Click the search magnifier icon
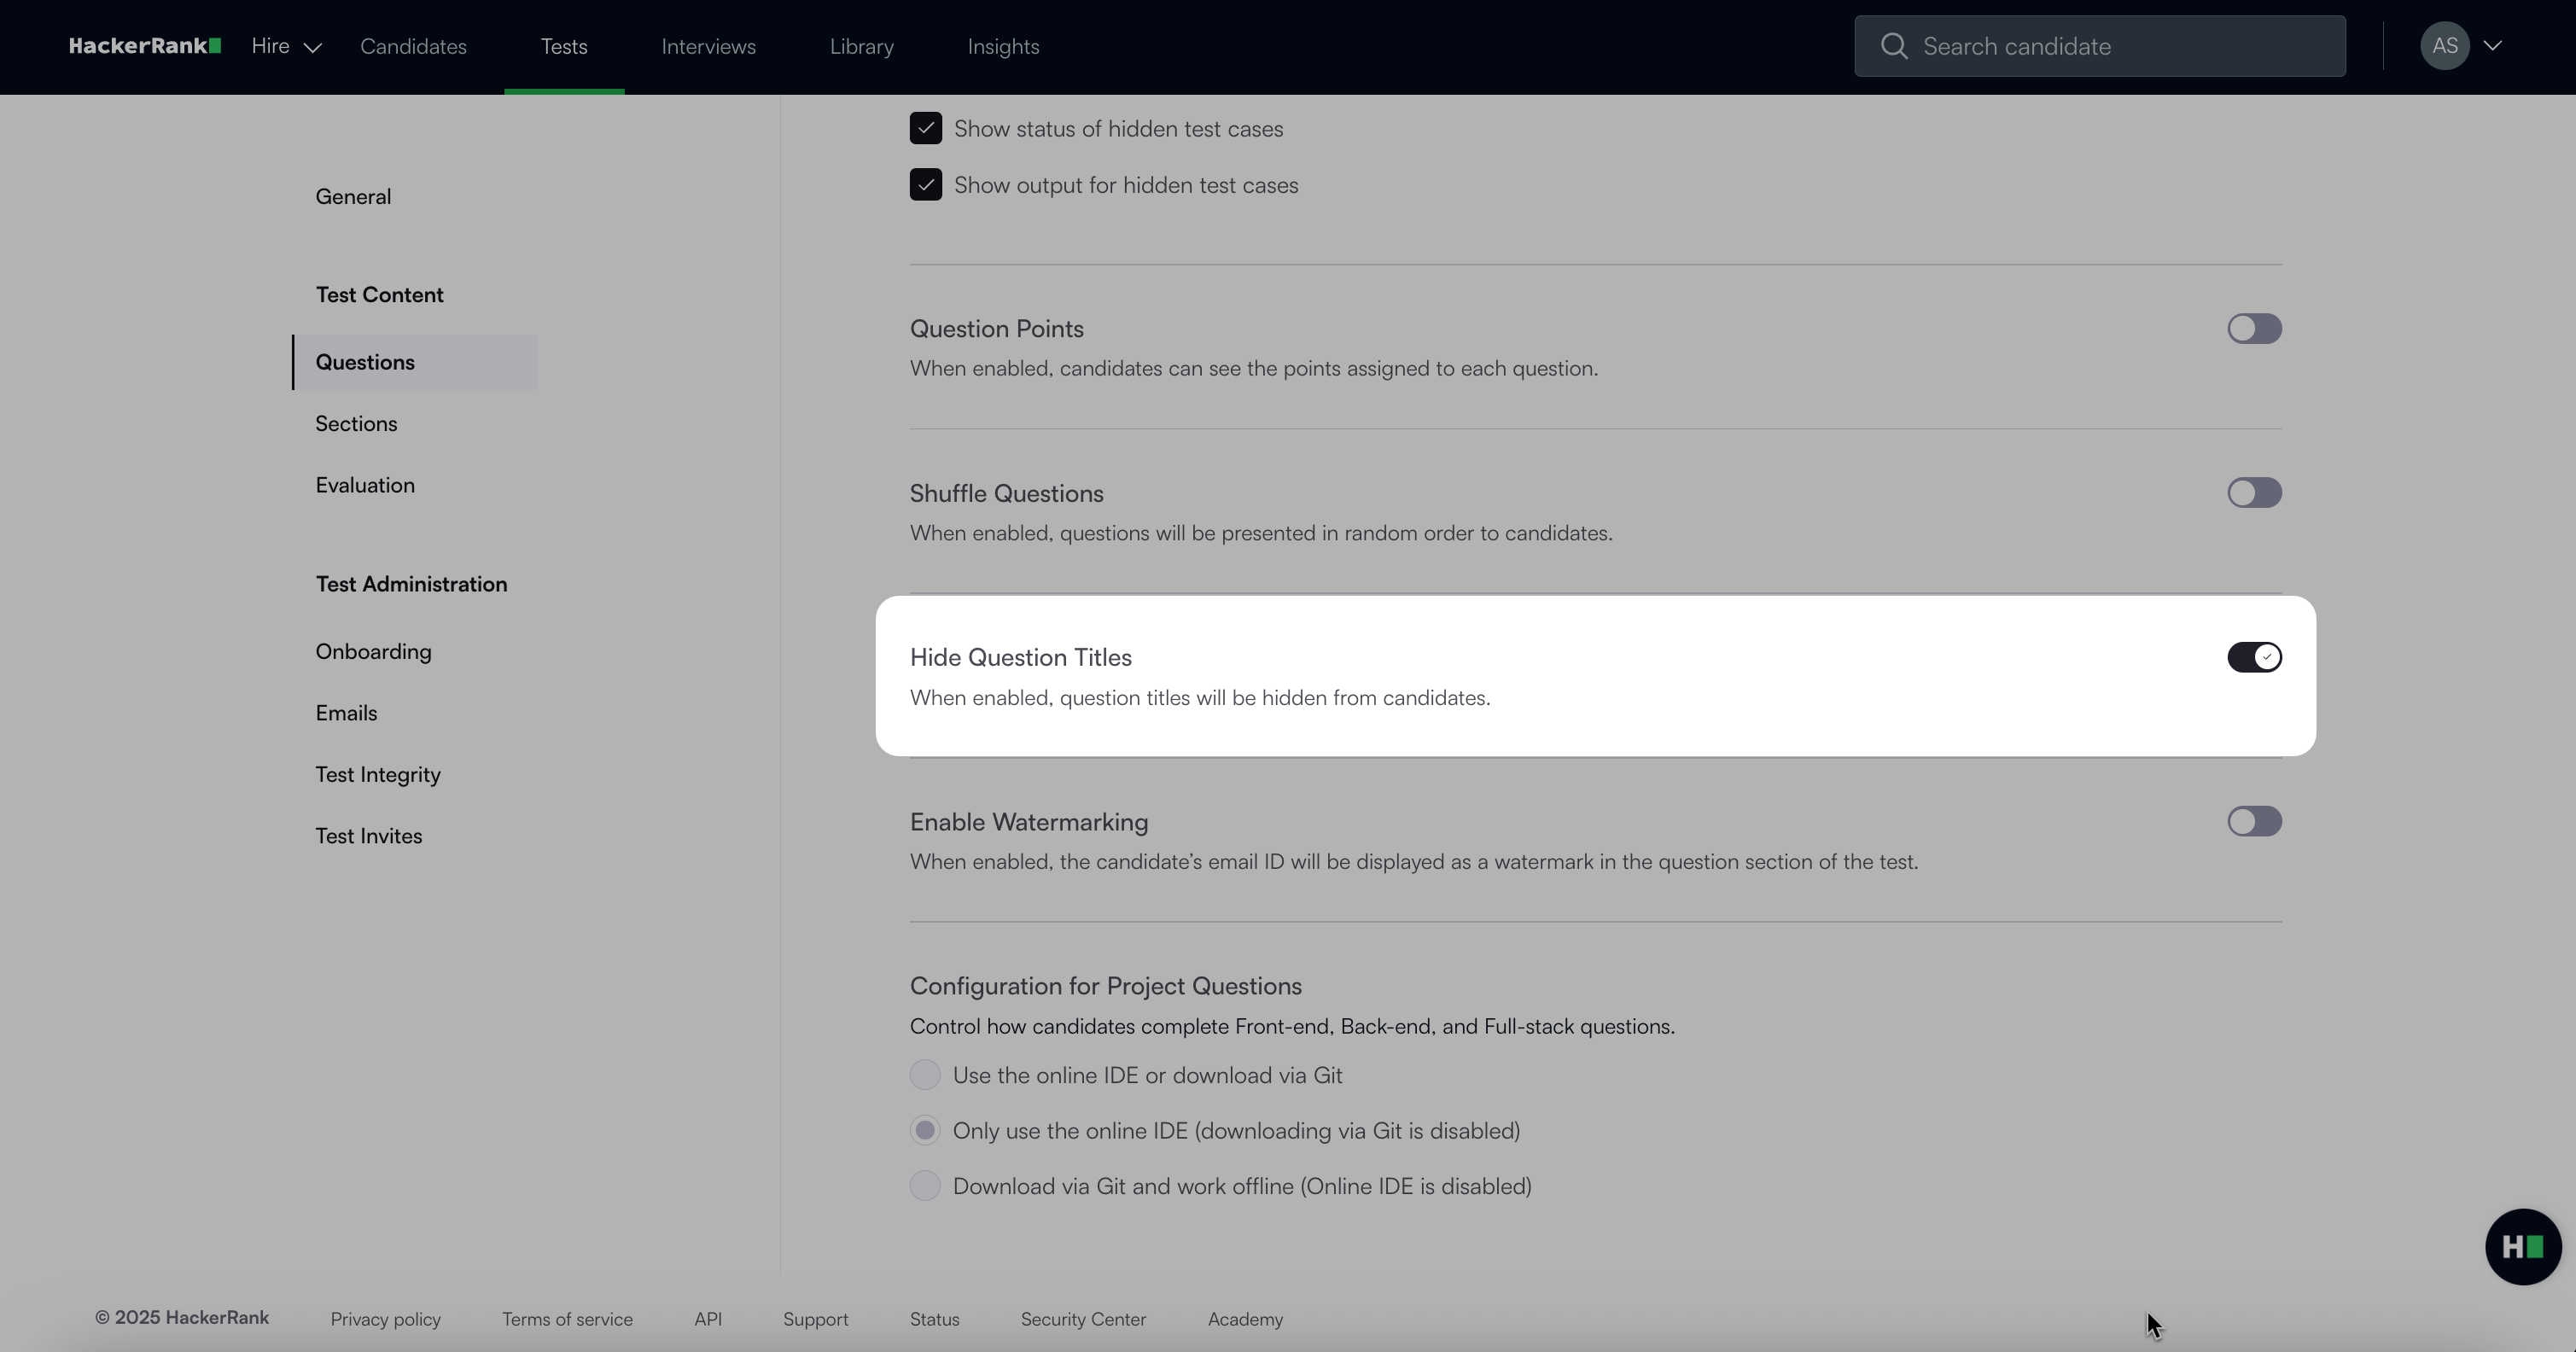Viewport: 2576px width, 1352px height. point(1893,46)
